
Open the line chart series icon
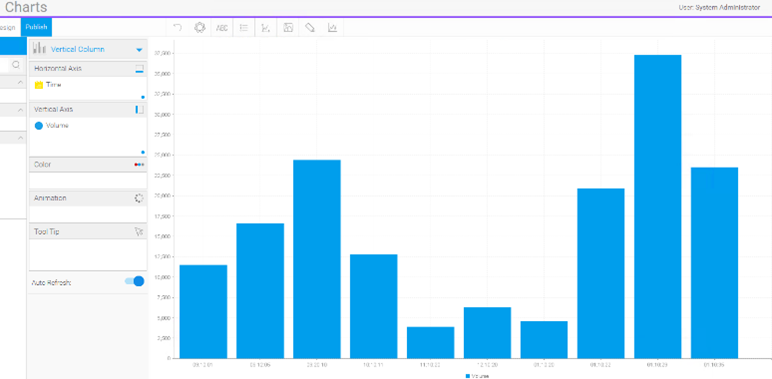pos(332,28)
